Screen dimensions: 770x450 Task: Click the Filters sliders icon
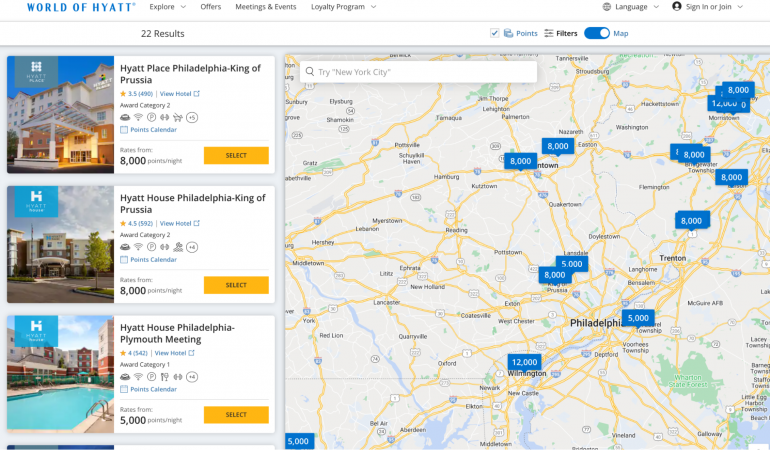pyautogui.click(x=549, y=33)
